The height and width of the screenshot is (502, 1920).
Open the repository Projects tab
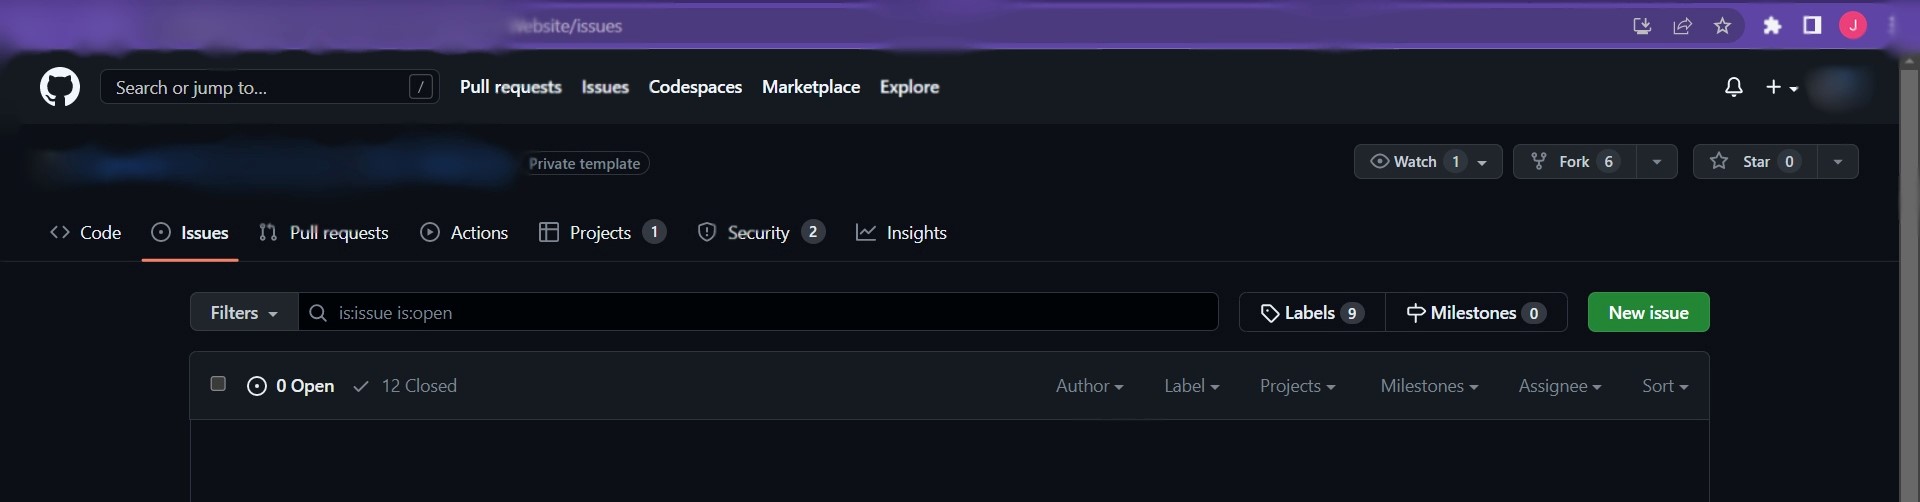(602, 233)
